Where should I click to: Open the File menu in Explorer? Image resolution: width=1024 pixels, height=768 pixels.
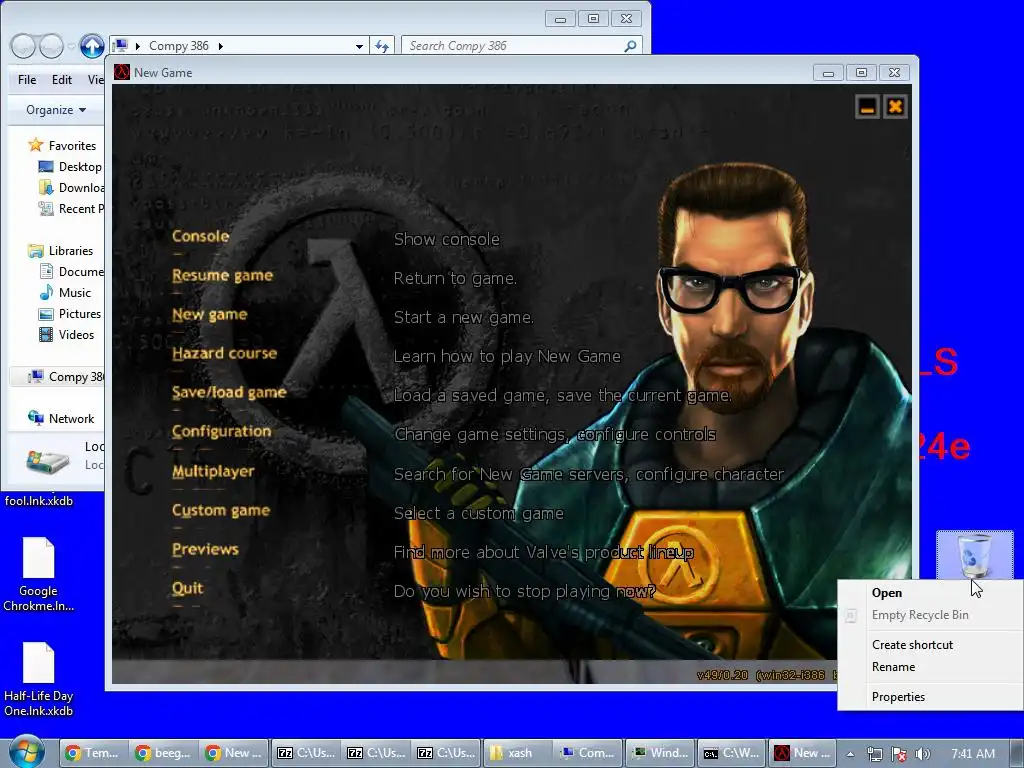27,80
